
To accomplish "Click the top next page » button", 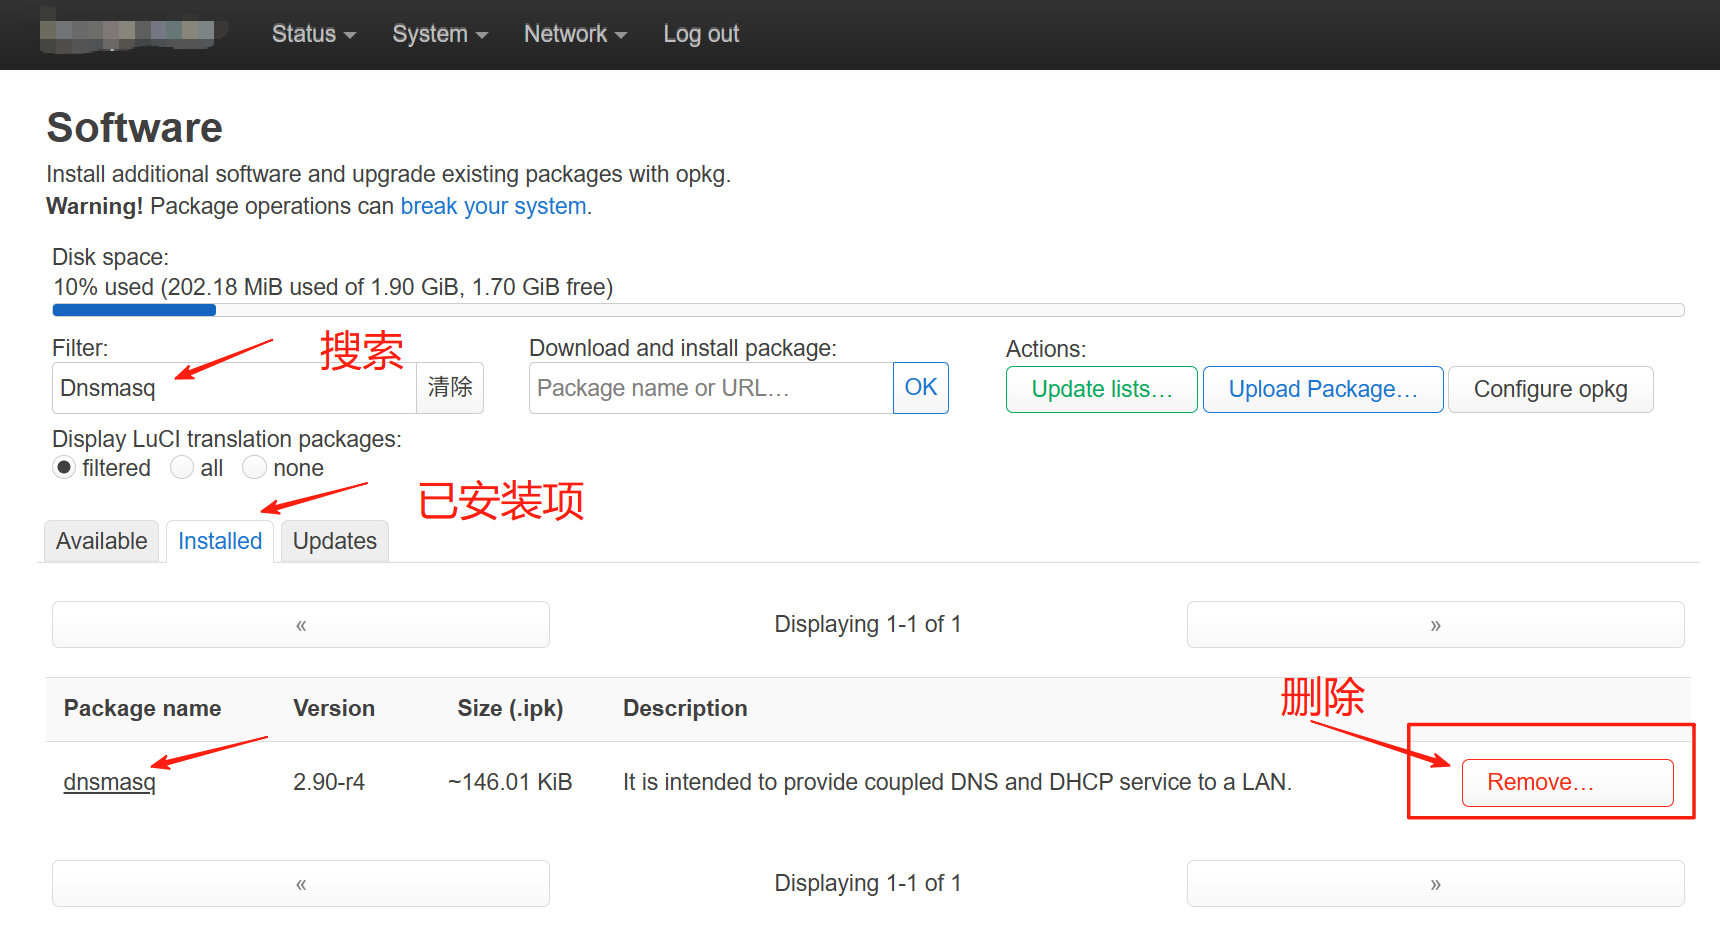I will point(1435,625).
